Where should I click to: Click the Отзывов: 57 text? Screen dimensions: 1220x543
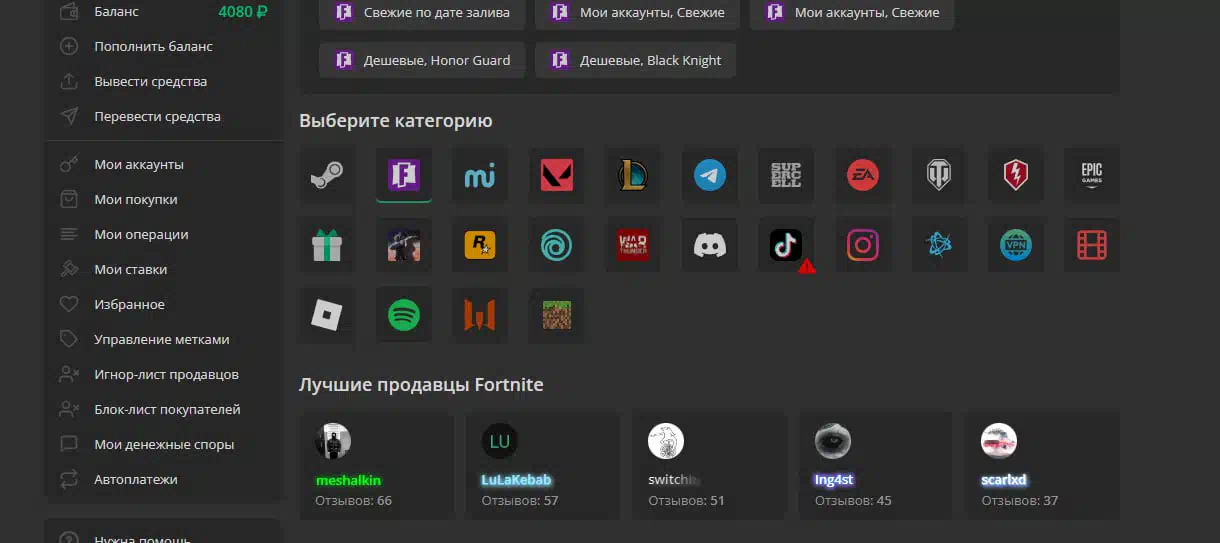click(520, 500)
